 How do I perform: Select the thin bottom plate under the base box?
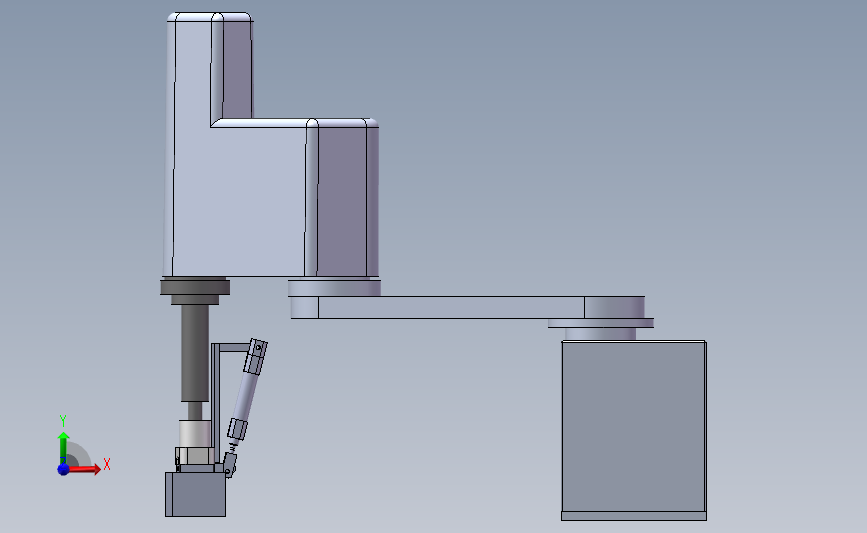click(634, 516)
